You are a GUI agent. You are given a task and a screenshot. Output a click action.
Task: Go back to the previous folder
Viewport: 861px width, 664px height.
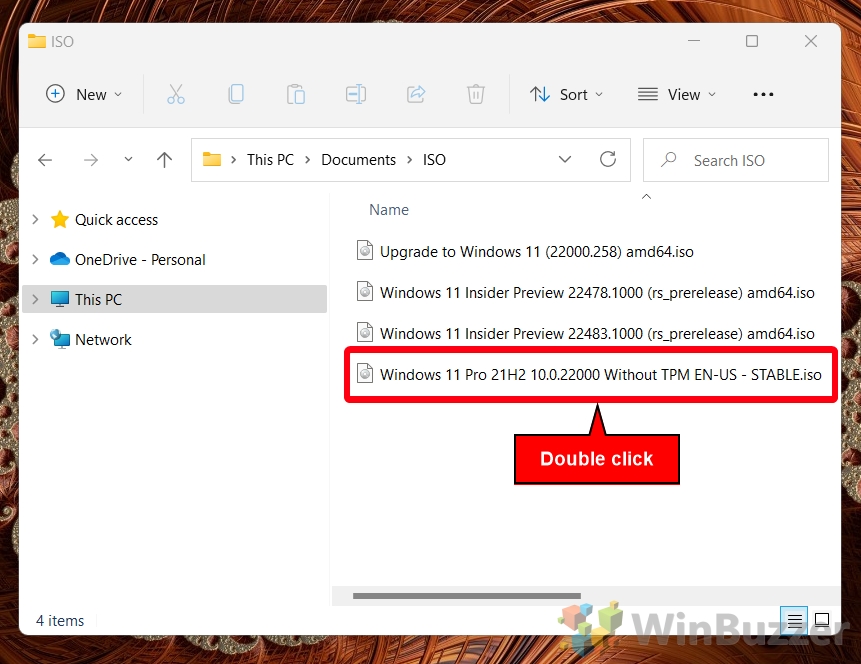pyautogui.click(x=46, y=159)
